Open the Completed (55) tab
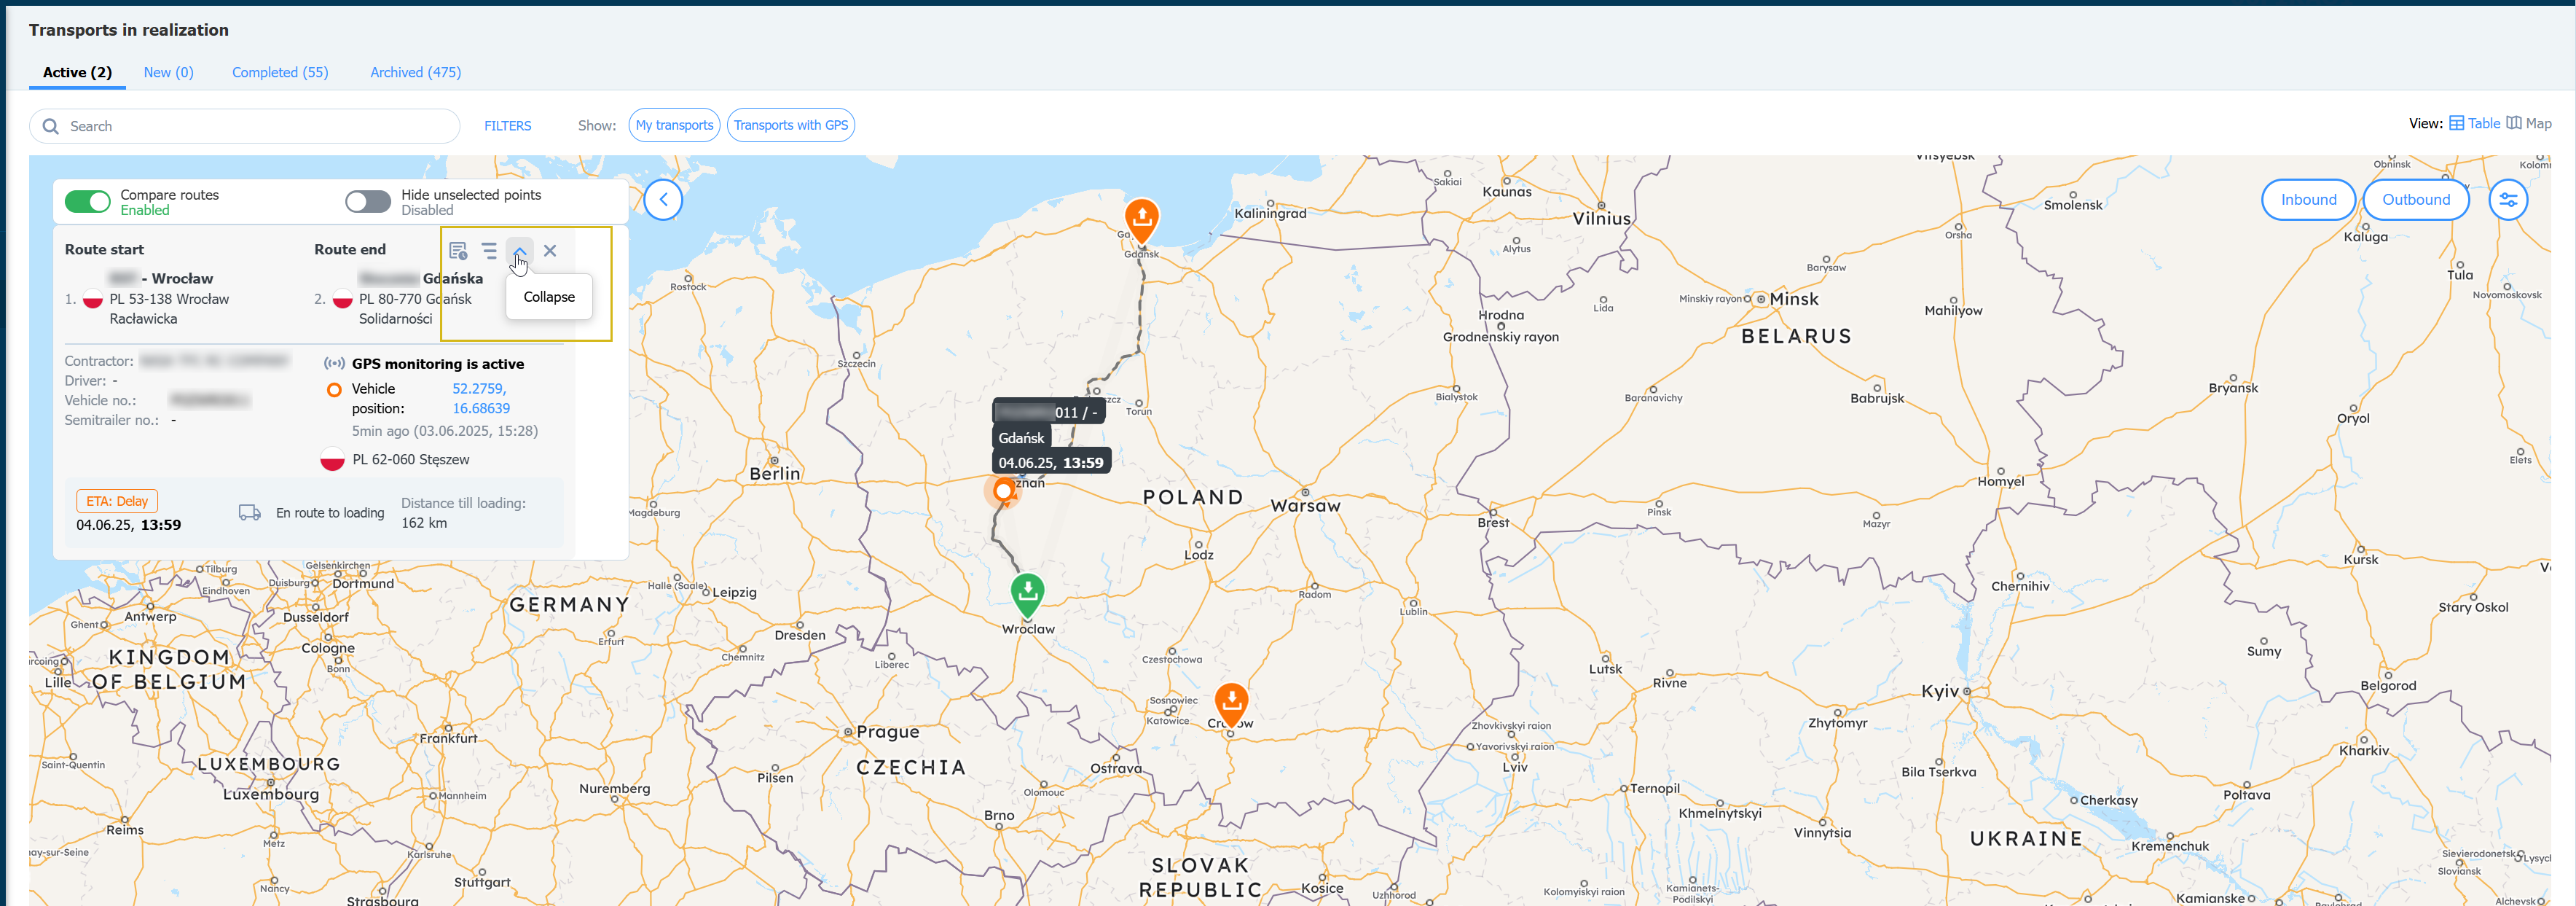Image resolution: width=2576 pixels, height=906 pixels. pyautogui.click(x=280, y=72)
